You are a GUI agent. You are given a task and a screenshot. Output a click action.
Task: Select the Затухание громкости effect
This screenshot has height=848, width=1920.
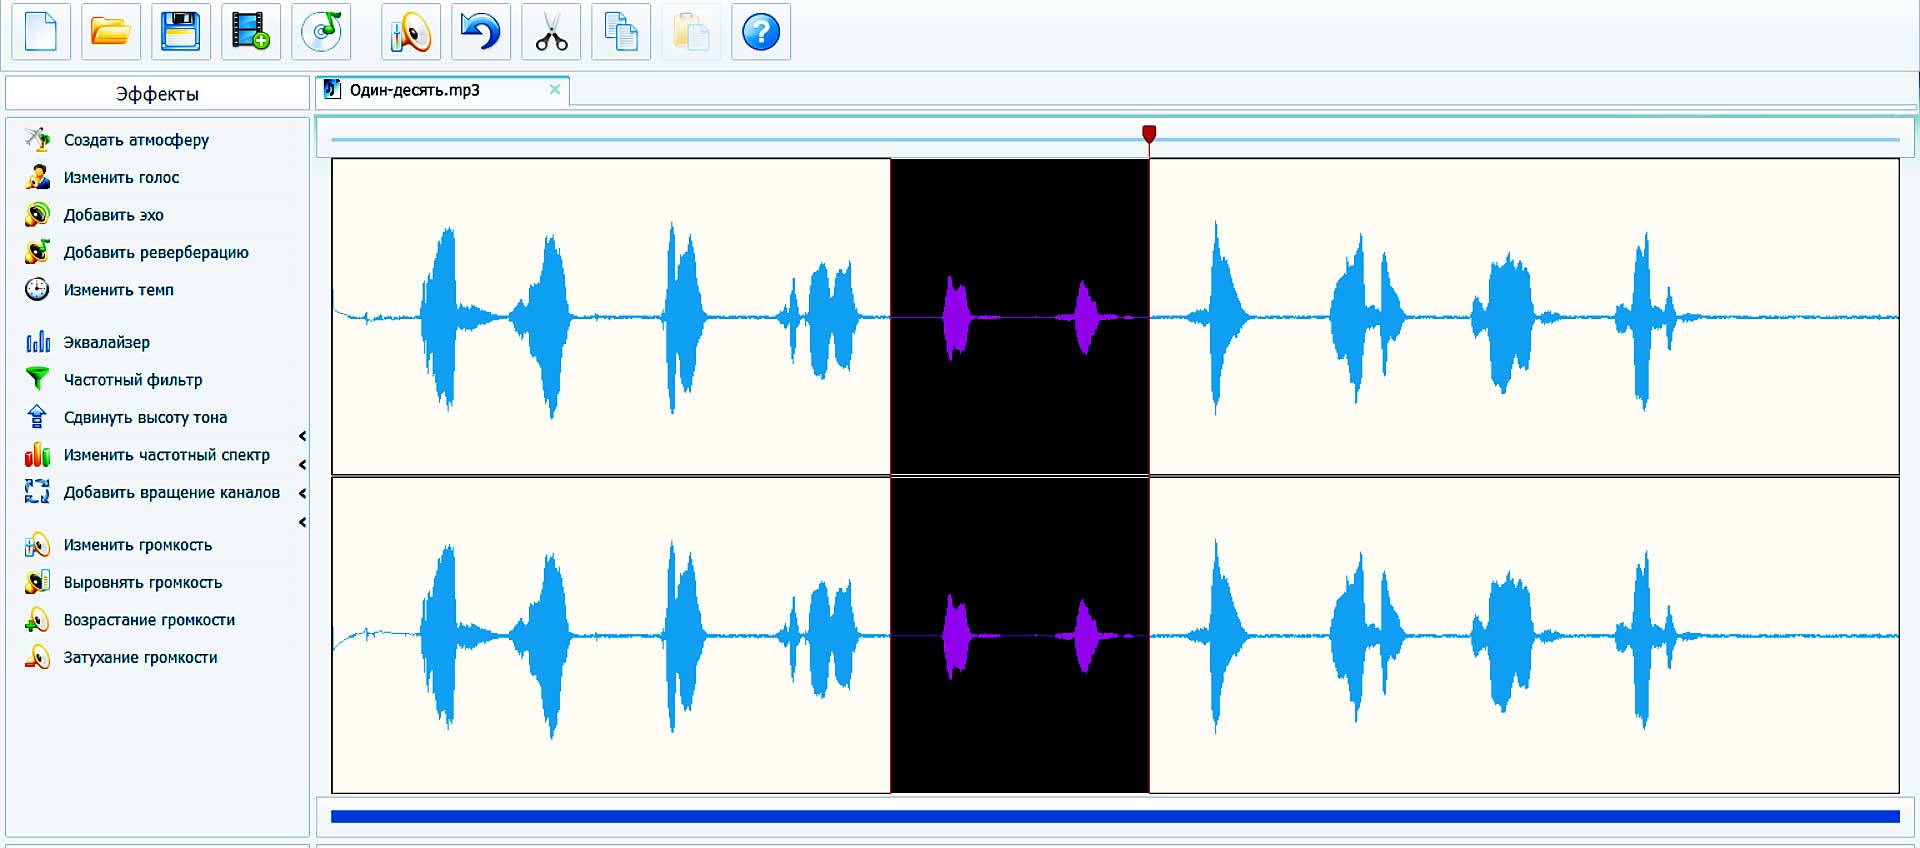pos(140,657)
